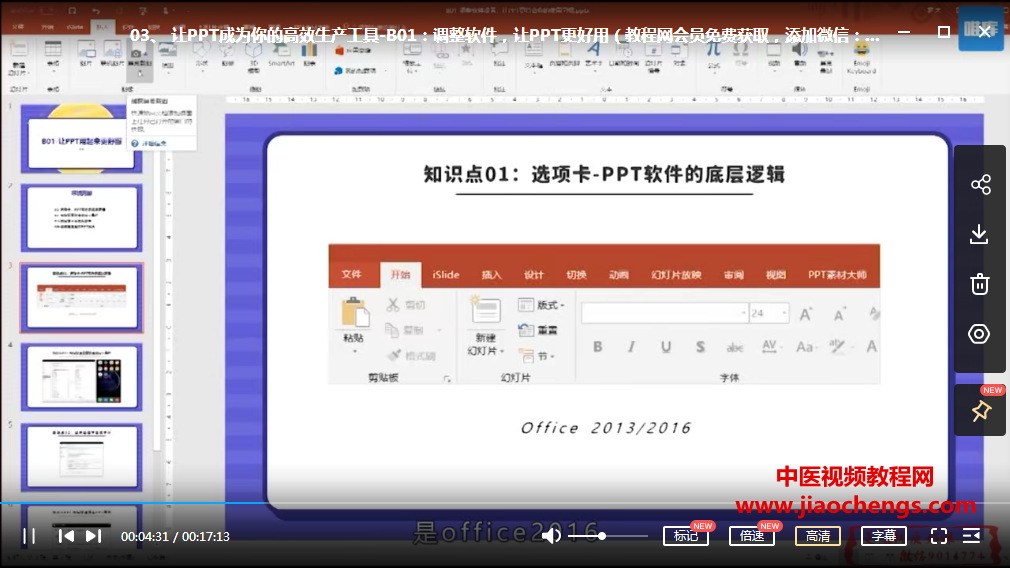Open the 标记 marker button

click(685, 536)
